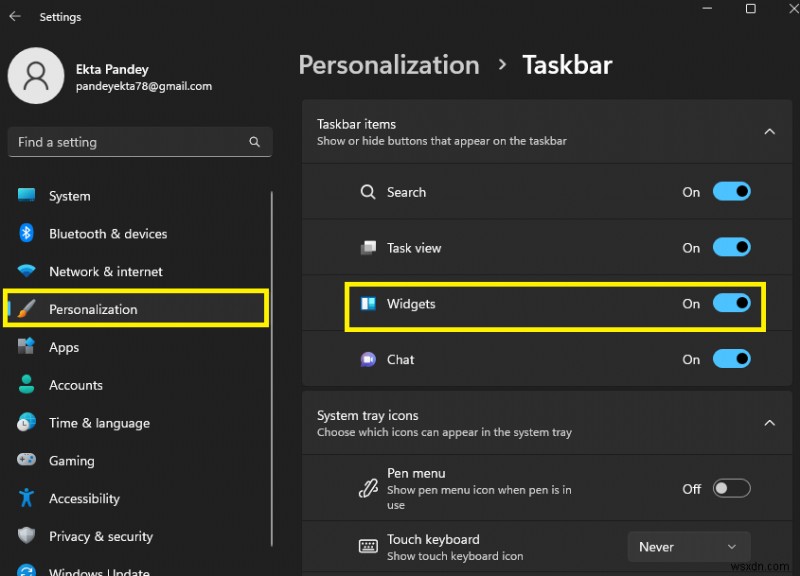Image resolution: width=800 pixels, height=576 pixels.
Task: Select the Gaming controller icon
Action: [x=28, y=460]
